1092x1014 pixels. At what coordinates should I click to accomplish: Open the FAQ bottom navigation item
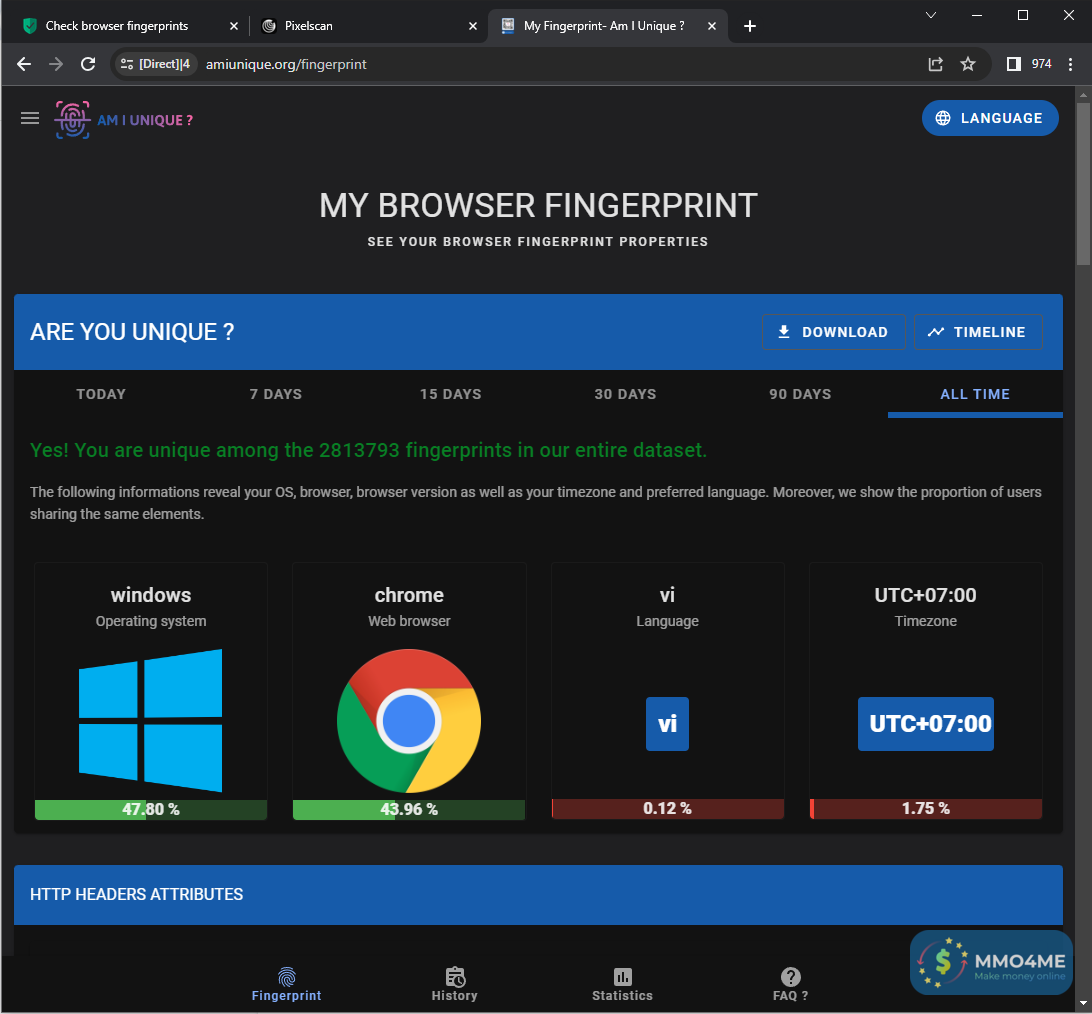tap(790, 985)
